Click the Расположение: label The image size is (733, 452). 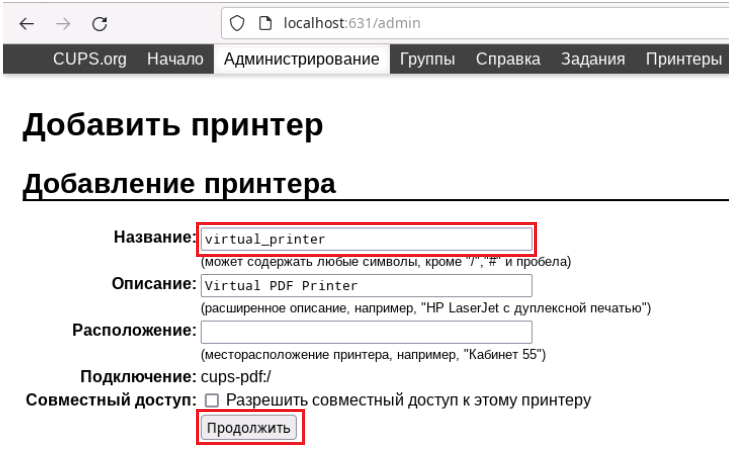[x=135, y=330]
